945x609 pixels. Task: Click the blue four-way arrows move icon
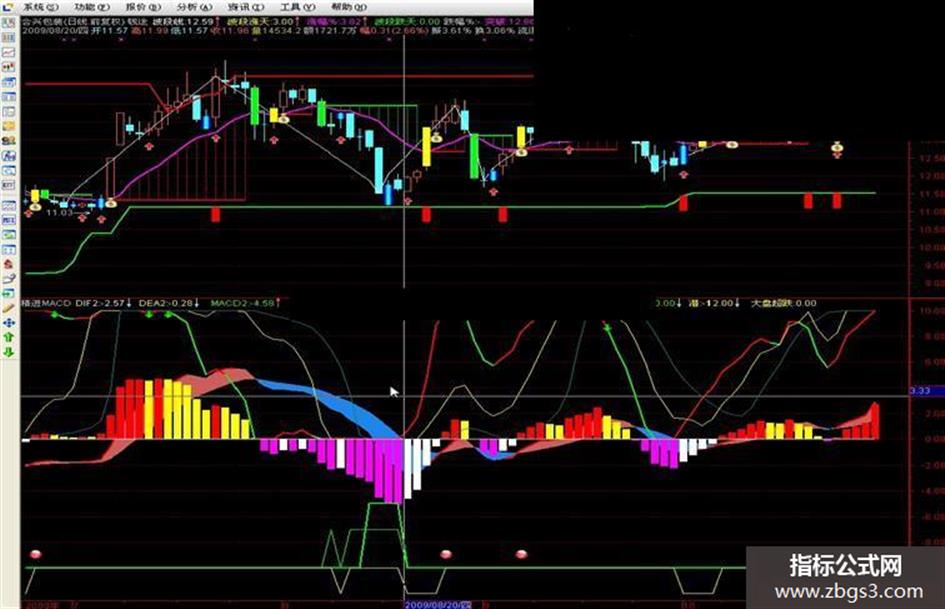[8, 323]
